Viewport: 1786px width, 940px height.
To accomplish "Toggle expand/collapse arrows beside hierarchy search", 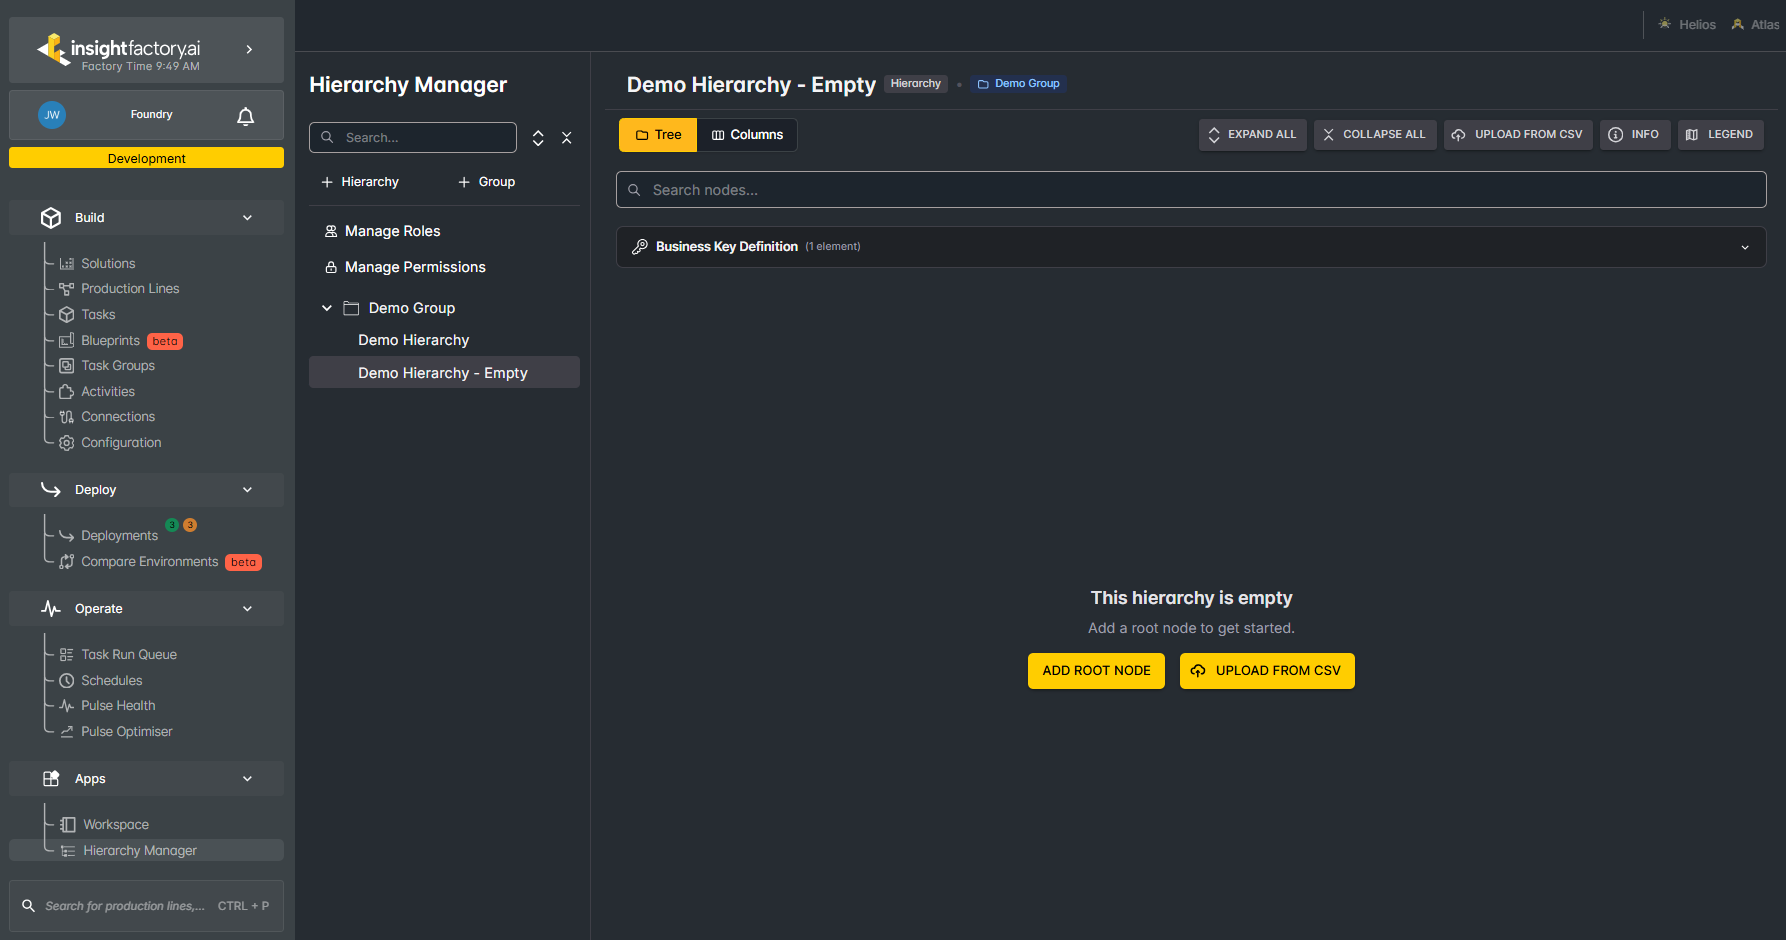I will pos(538,138).
